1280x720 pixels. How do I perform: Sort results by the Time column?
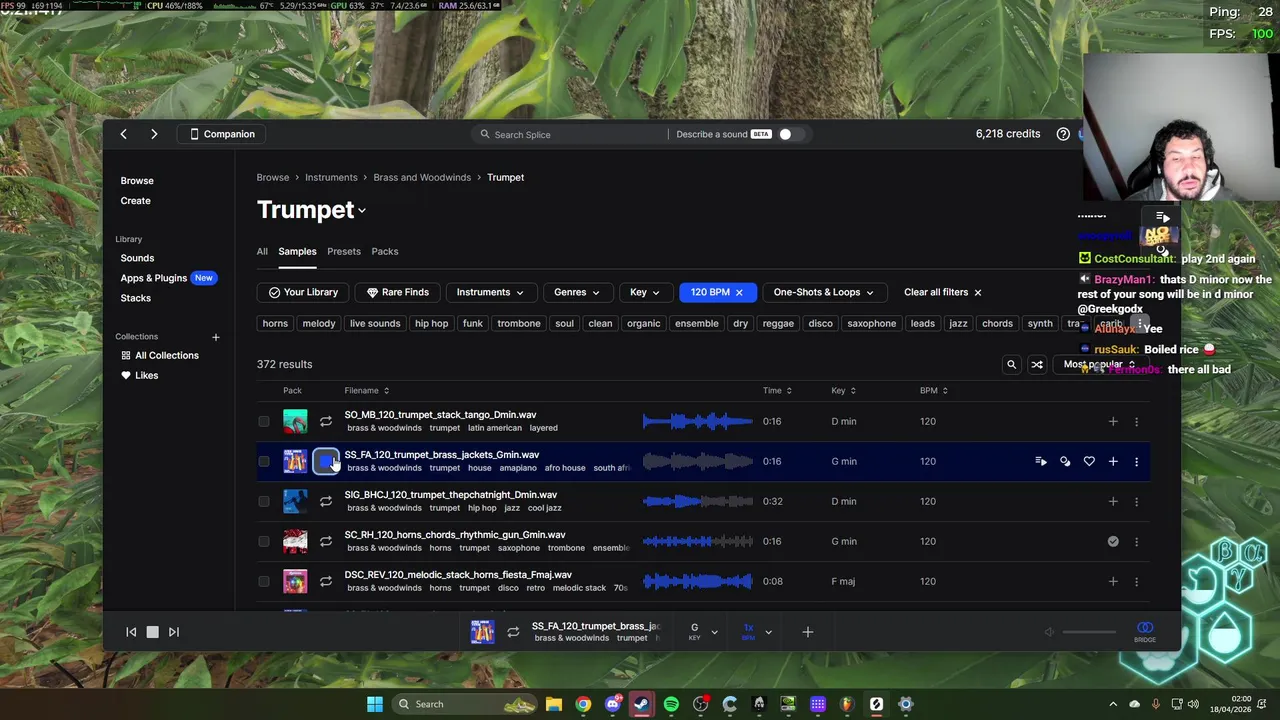(777, 391)
